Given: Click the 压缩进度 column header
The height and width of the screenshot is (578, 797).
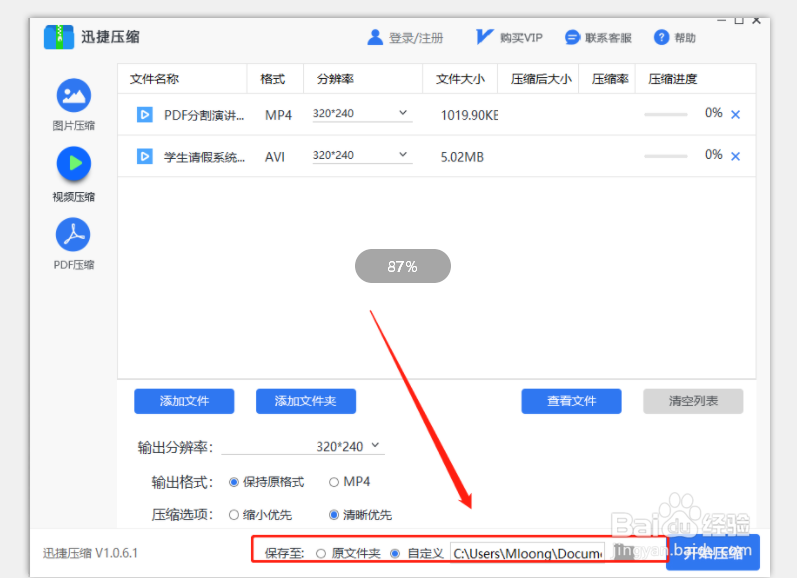Looking at the screenshot, I should pos(672,79).
